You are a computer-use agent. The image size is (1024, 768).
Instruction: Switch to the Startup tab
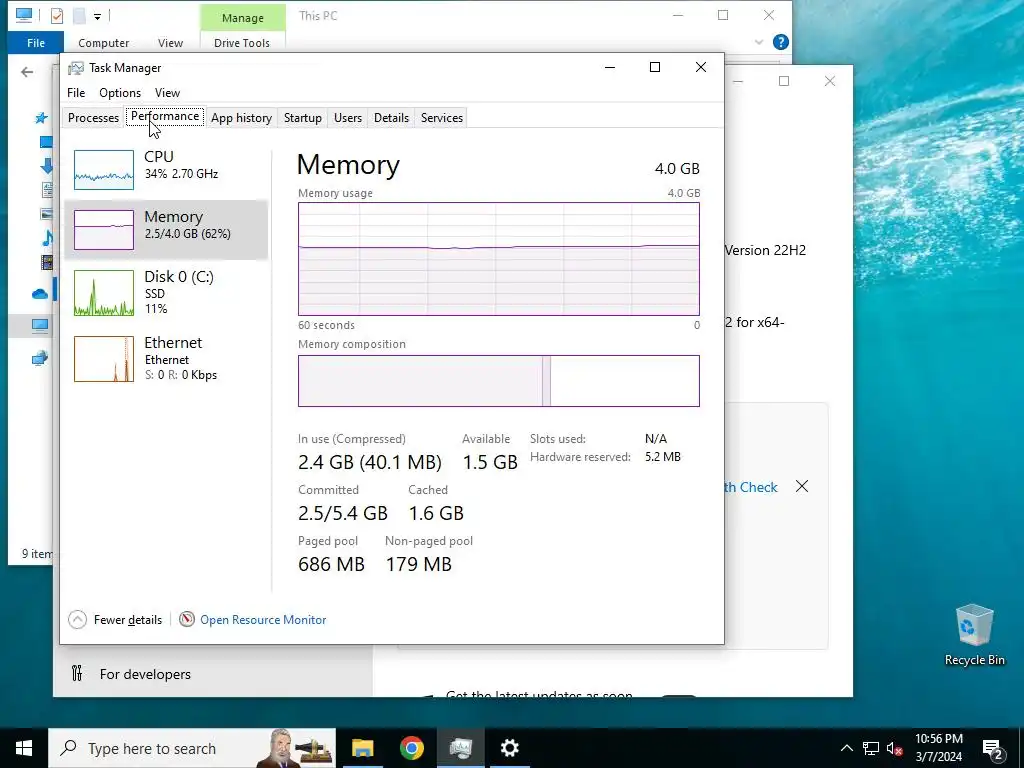pyautogui.click(x=302, y=118)
